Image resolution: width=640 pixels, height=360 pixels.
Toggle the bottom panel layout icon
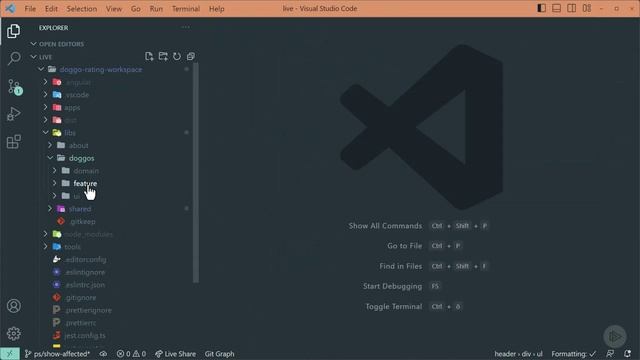556,8
